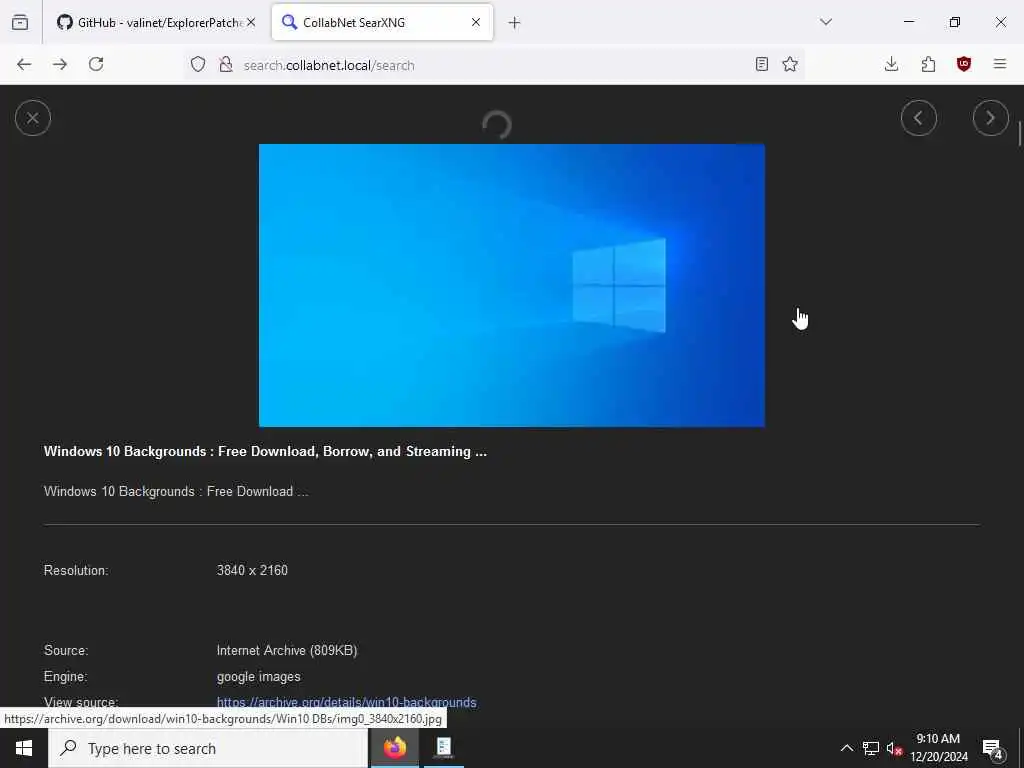Viewport: 1024px width, 768px height.
Task: Open uBlock Origin popup
Action: [x=963, y=64]
